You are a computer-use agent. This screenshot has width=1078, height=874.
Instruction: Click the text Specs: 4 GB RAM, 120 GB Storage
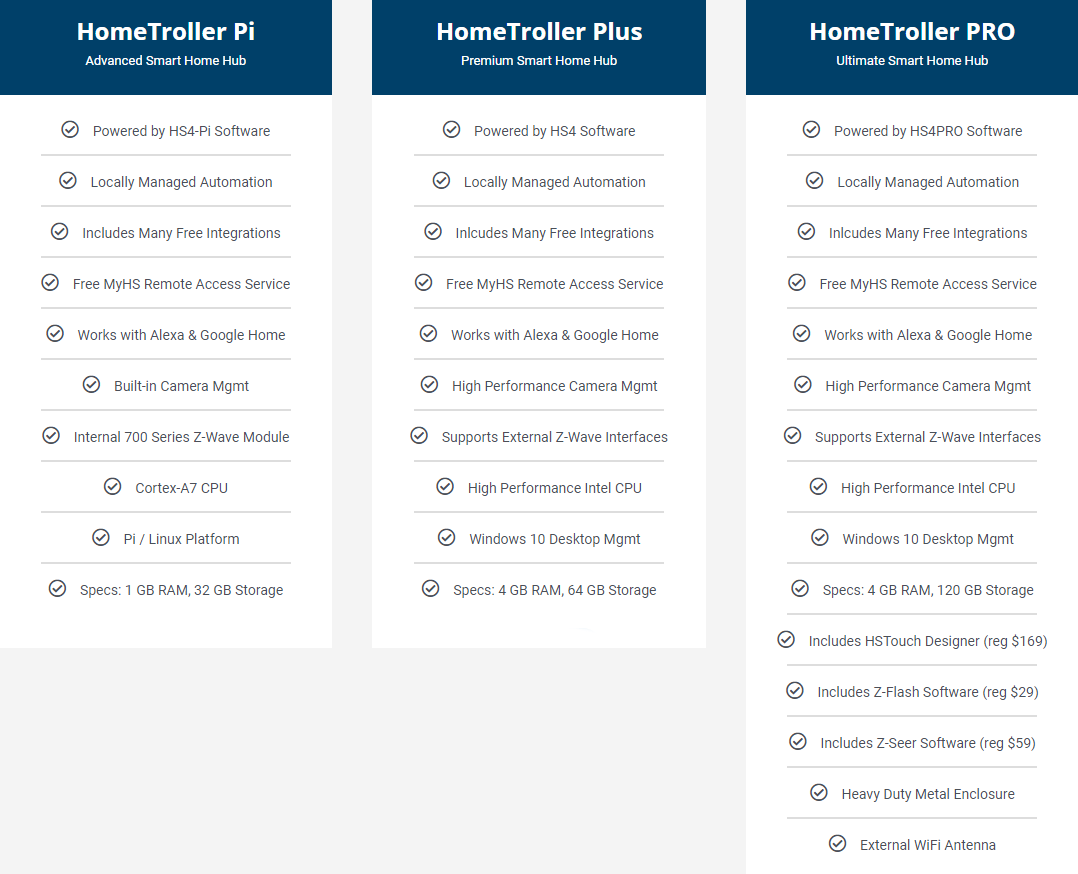(928, 590)
